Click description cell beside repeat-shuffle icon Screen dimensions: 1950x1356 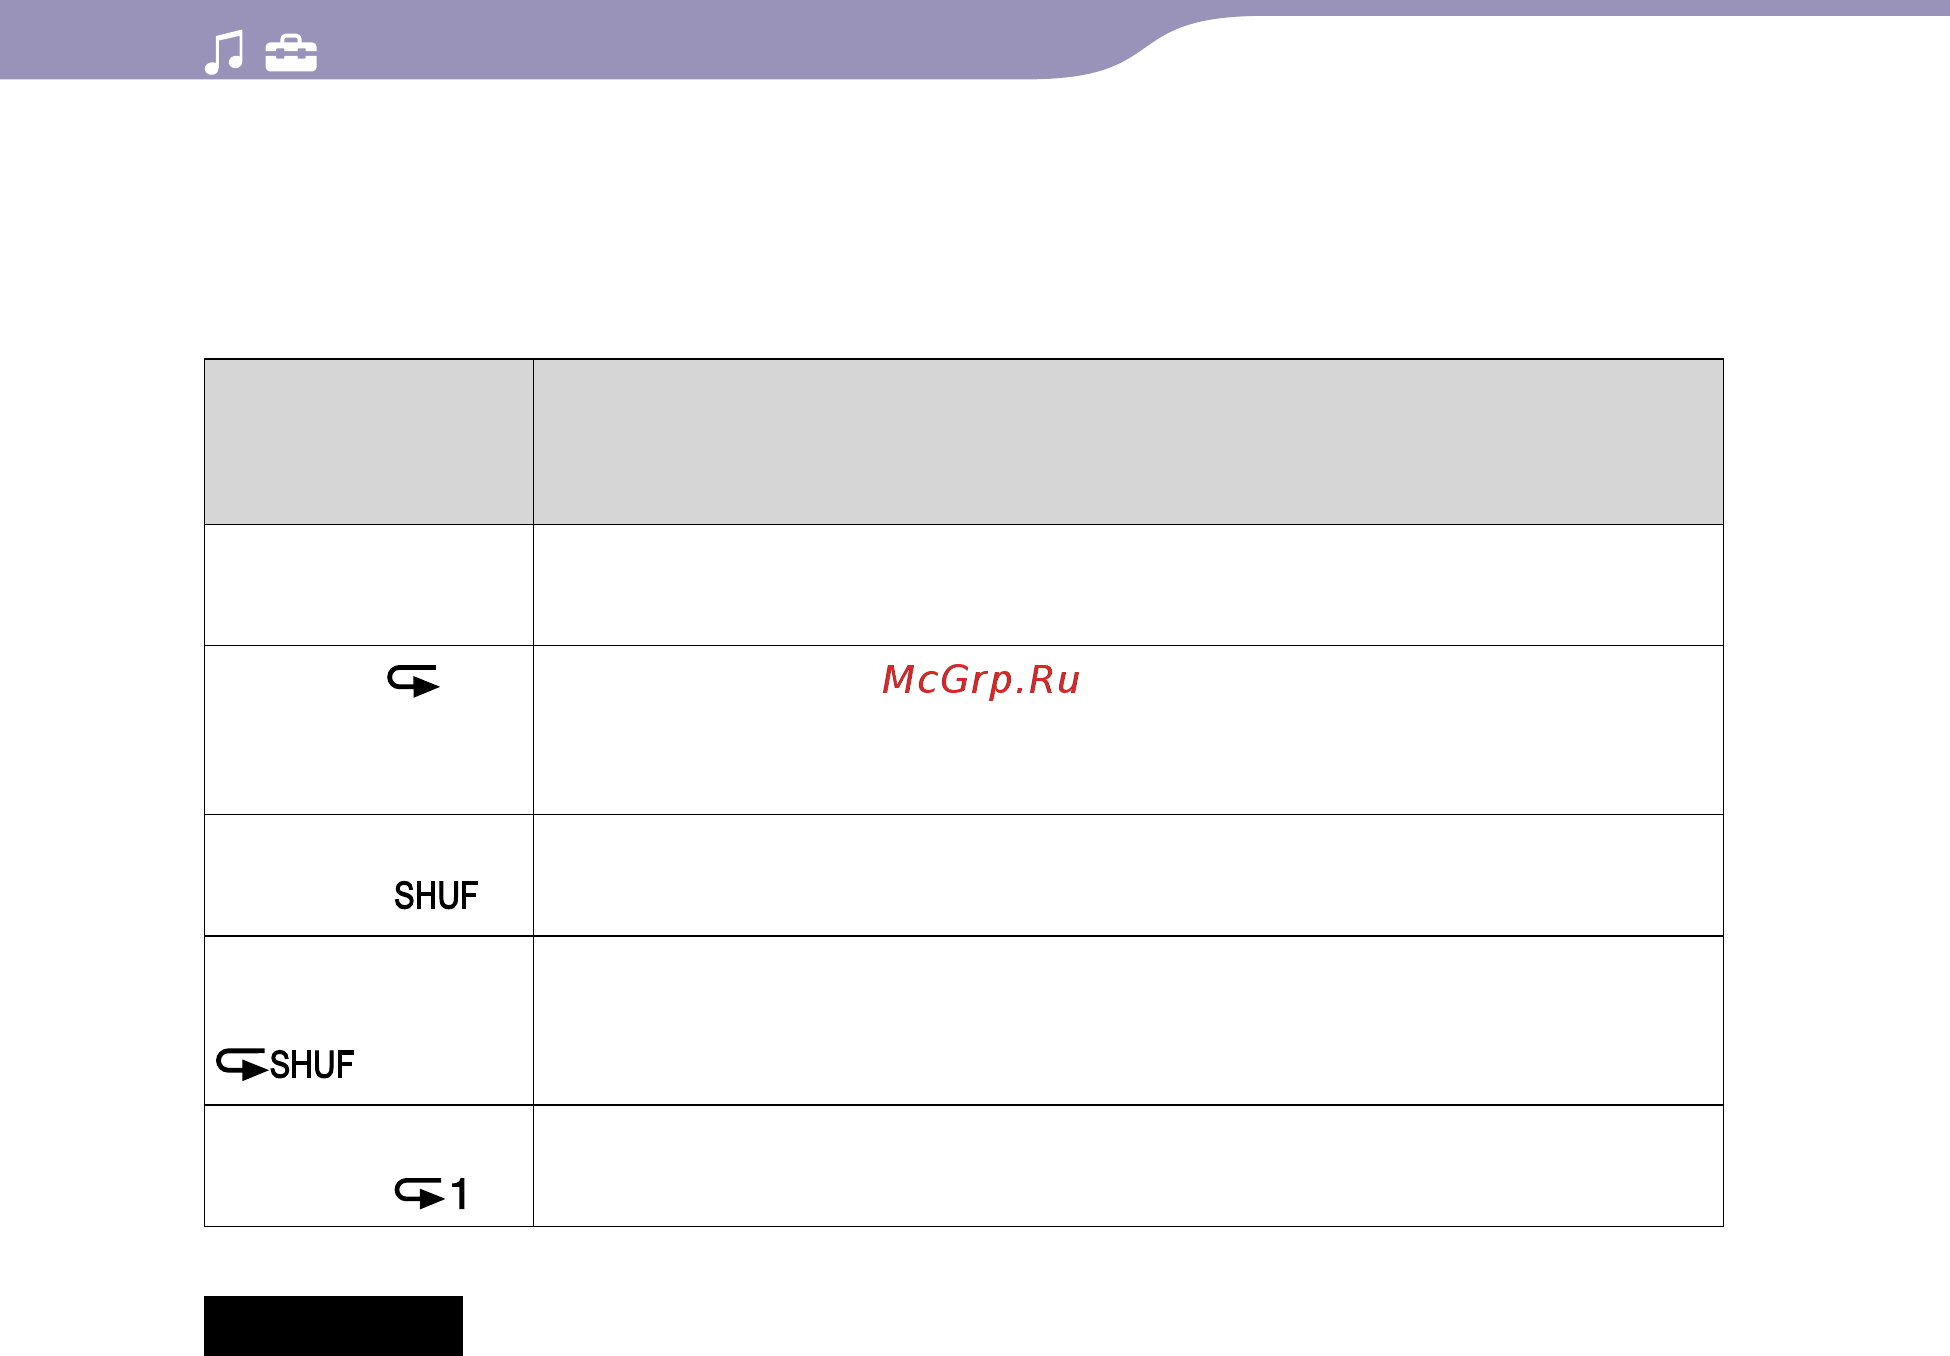[x=1128, y=1020]
